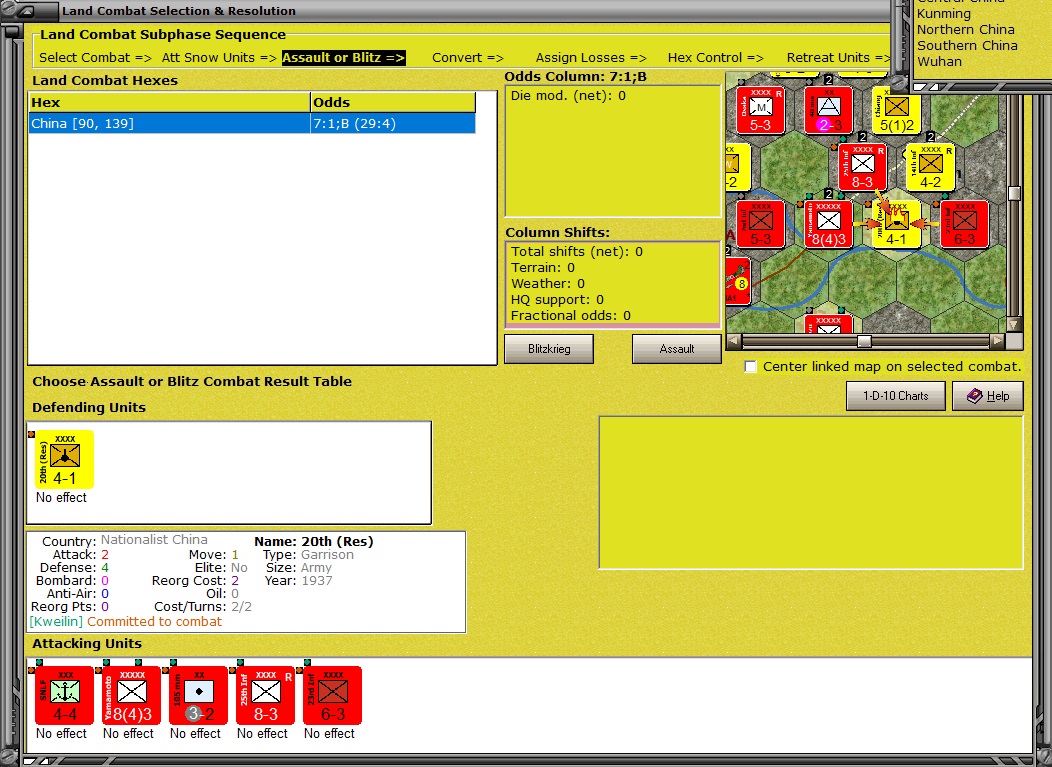Click the Cost/Turns: 2/2 value
This screenshot has height=767, width=1052.
(241, 607)
